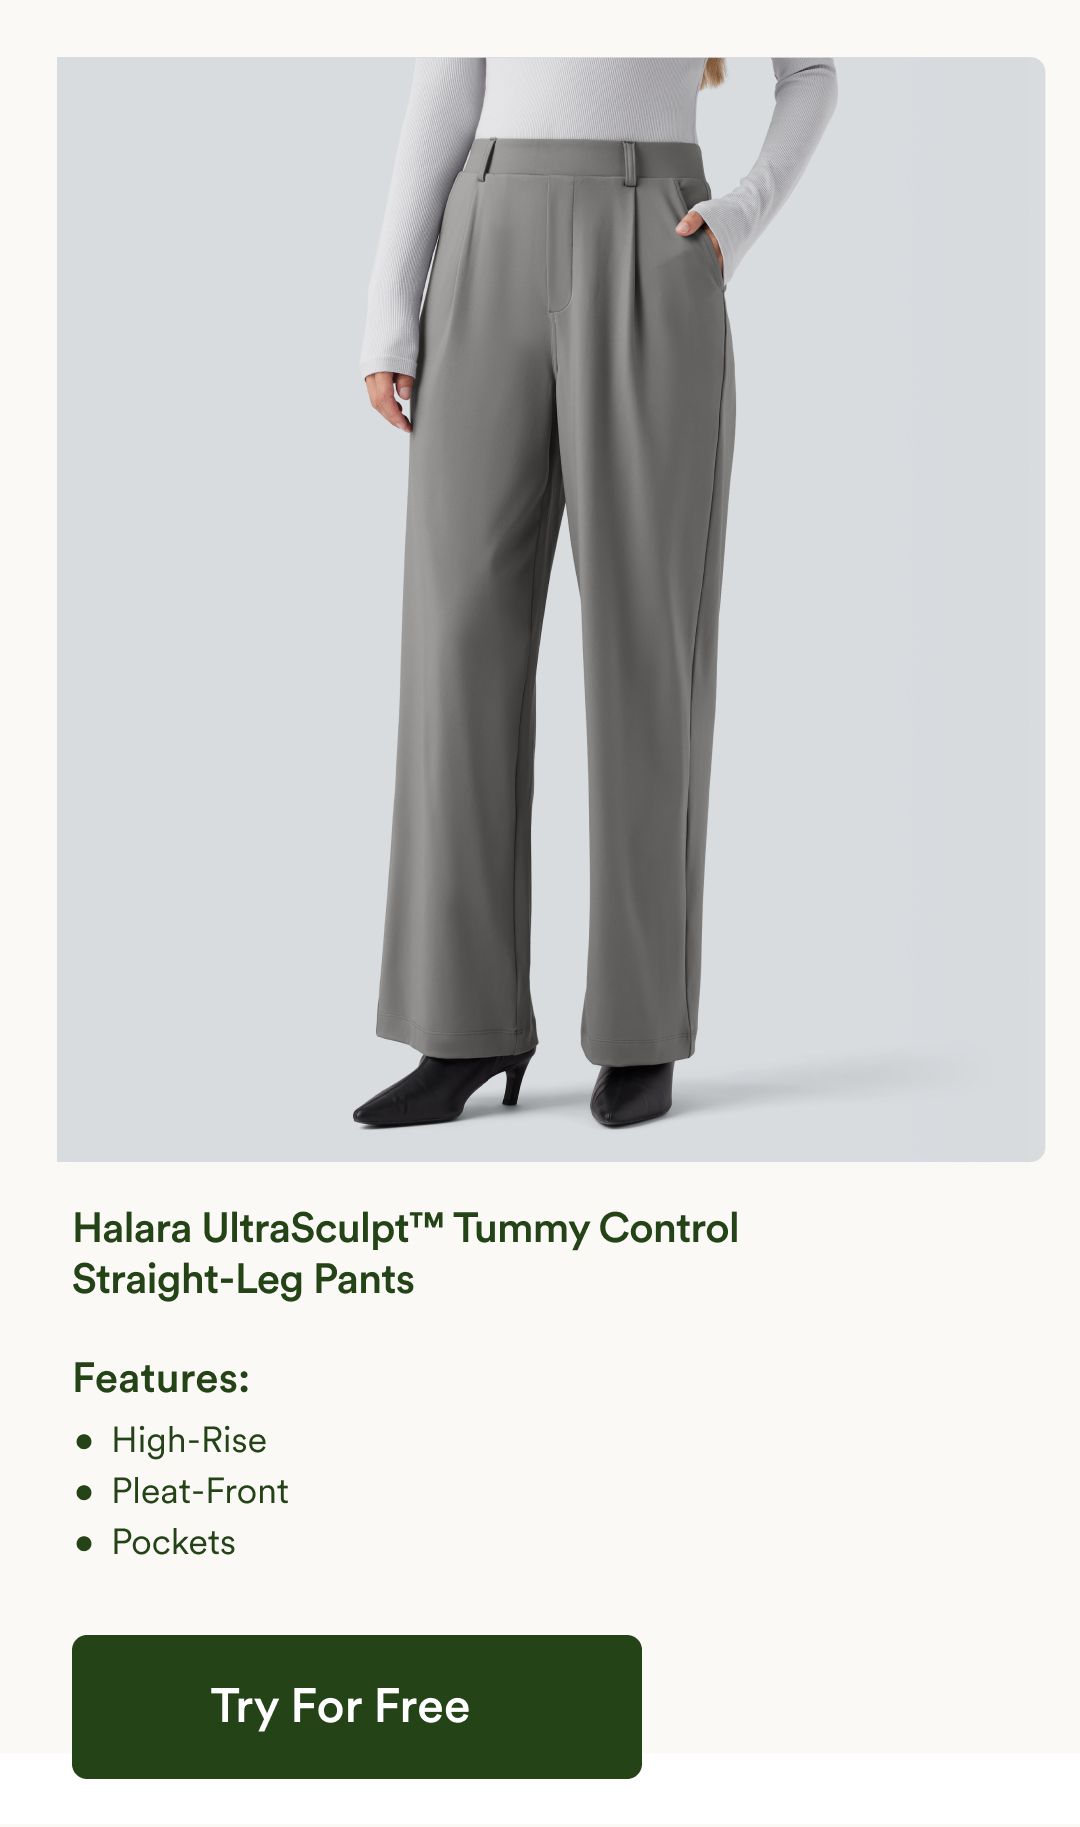Click the Pleat-Front feature text
Screen dimensions: 1080x1827
click(200, 1491)
